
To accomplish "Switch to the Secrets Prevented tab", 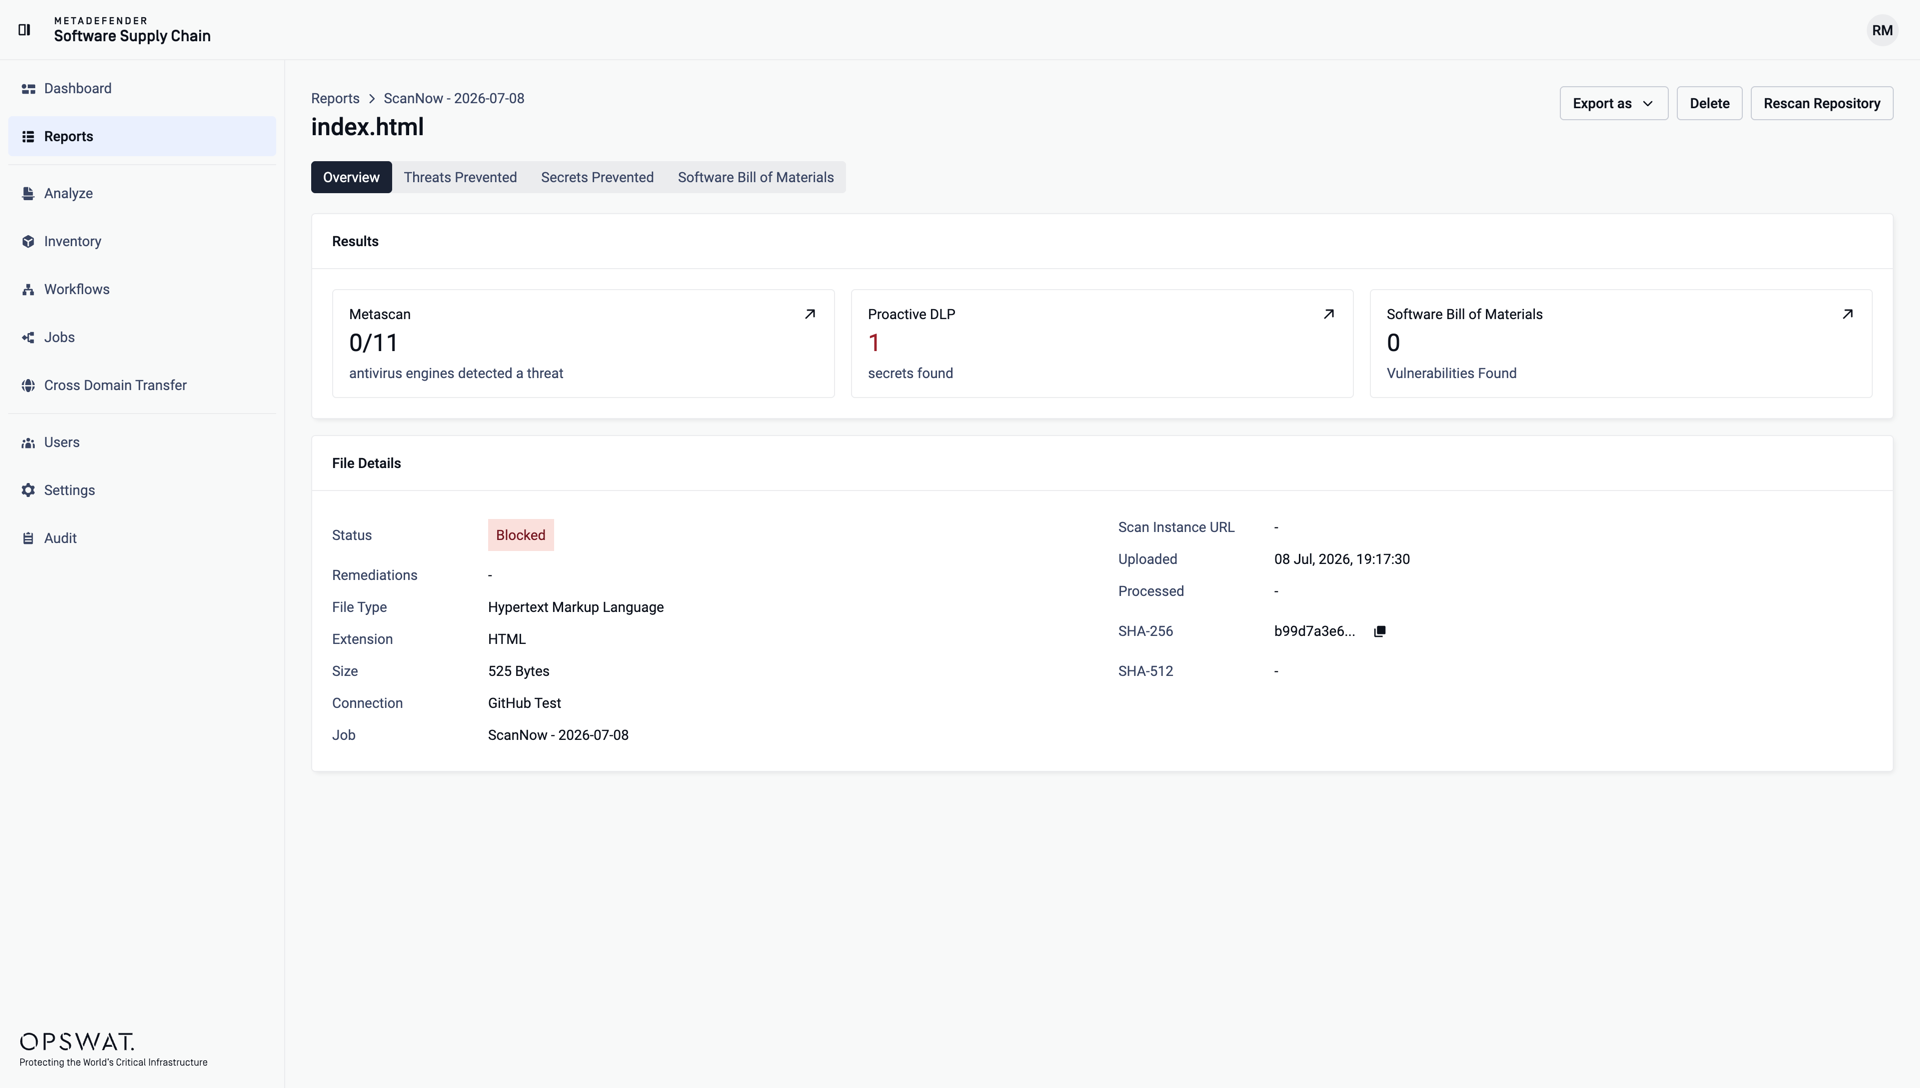I will coord(597,178).
